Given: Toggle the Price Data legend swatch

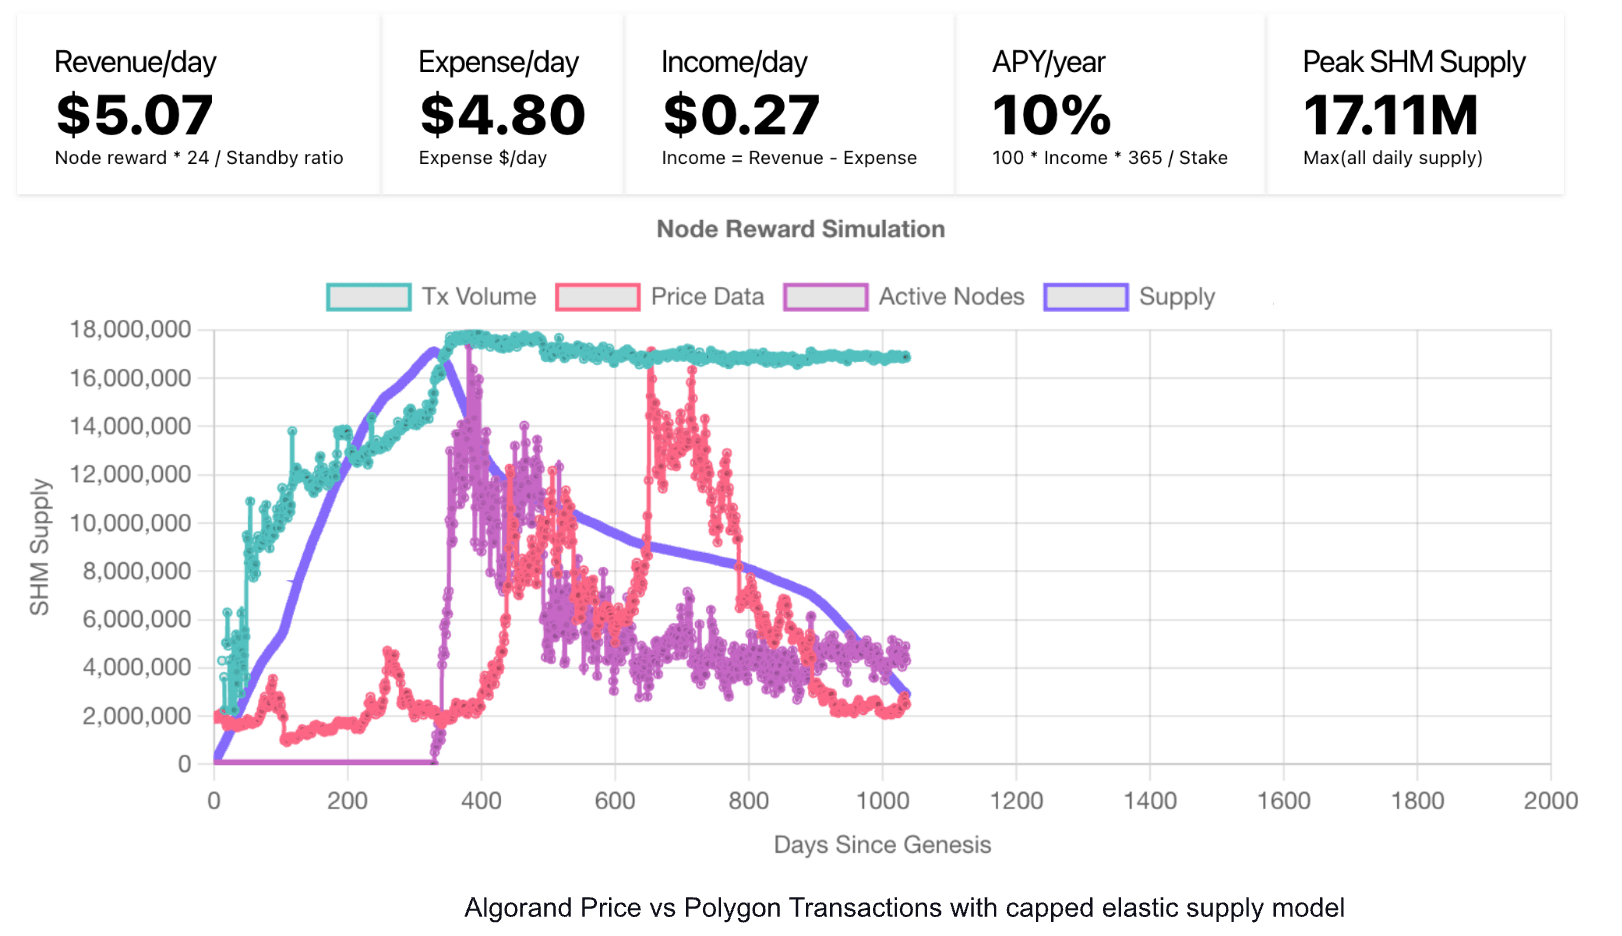Looking at the screenshot, I should point(598,297).
